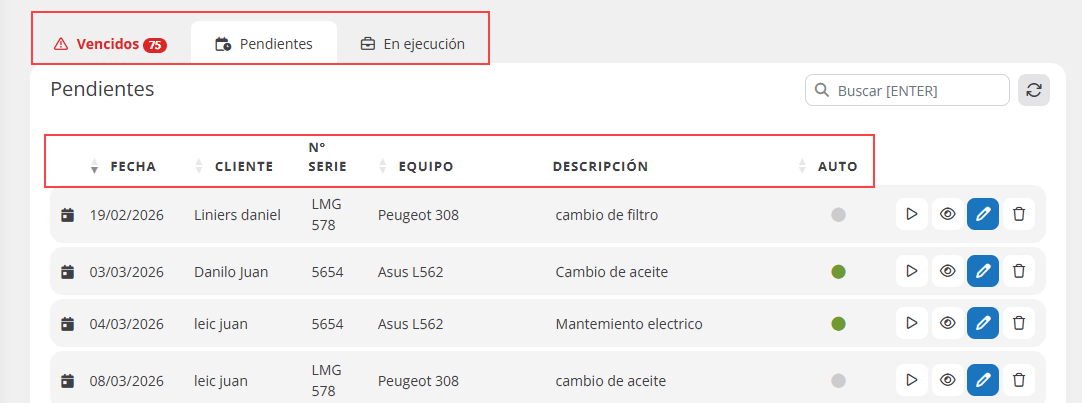Sort the table by Fecha column
Image resolution: width=1082 pixels, height=403 pixels.
(132, 167)
